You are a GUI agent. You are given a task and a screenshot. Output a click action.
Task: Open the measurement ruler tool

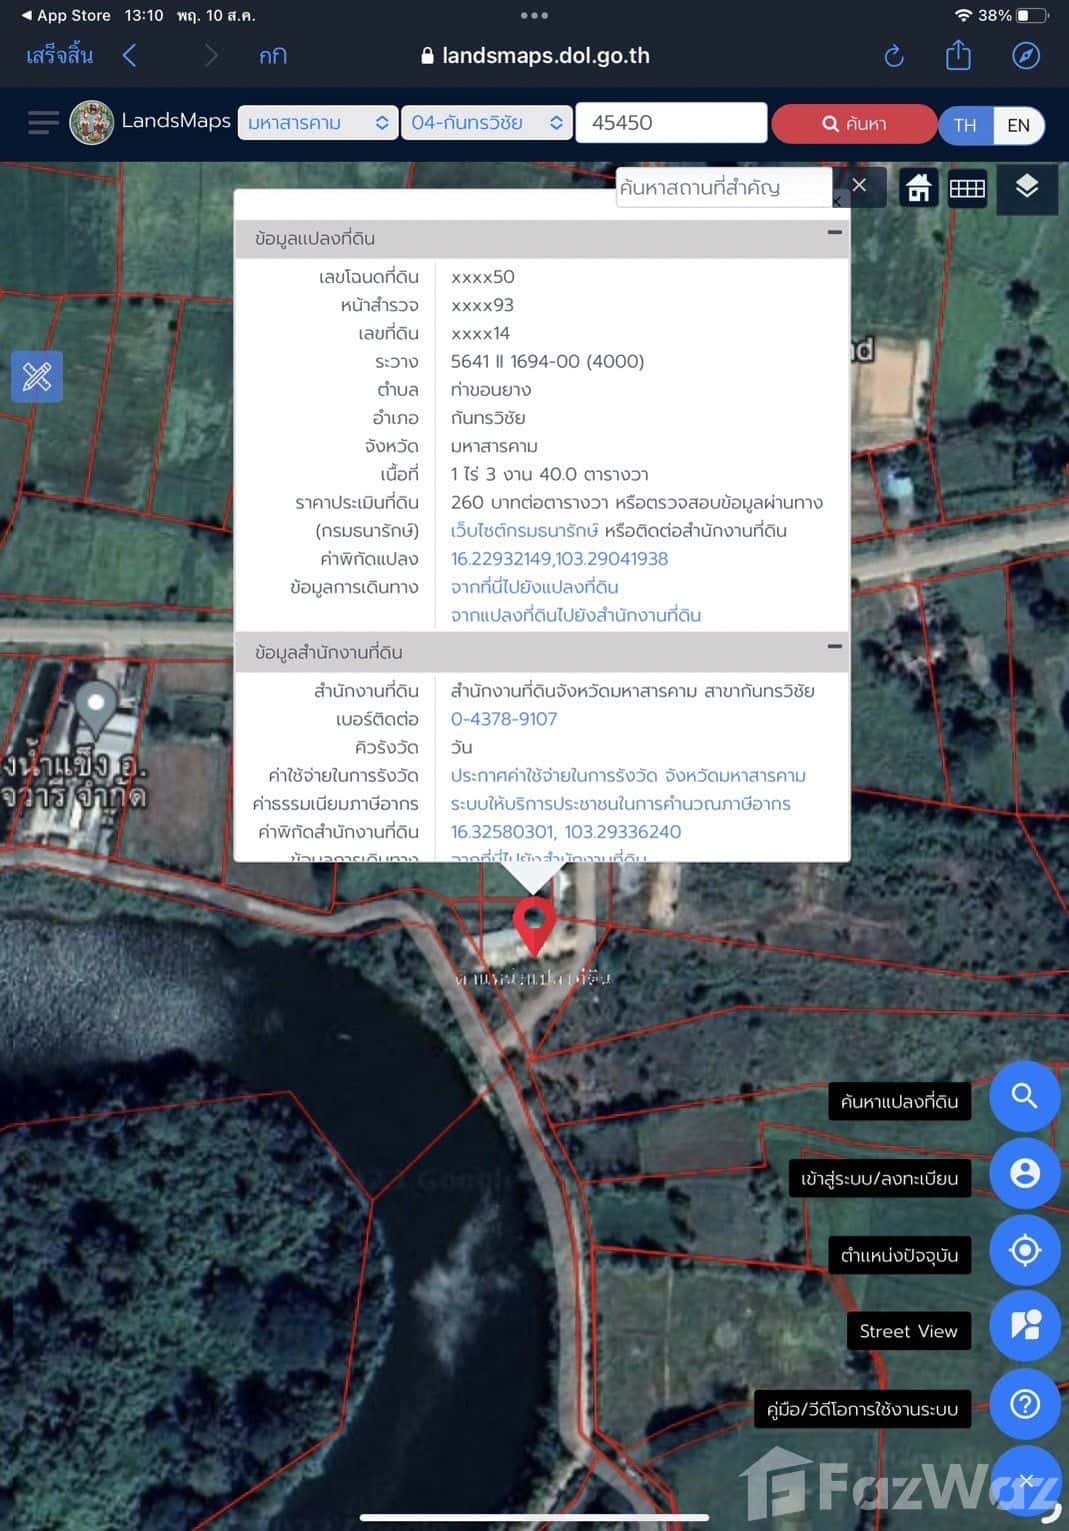coord(37,377)
